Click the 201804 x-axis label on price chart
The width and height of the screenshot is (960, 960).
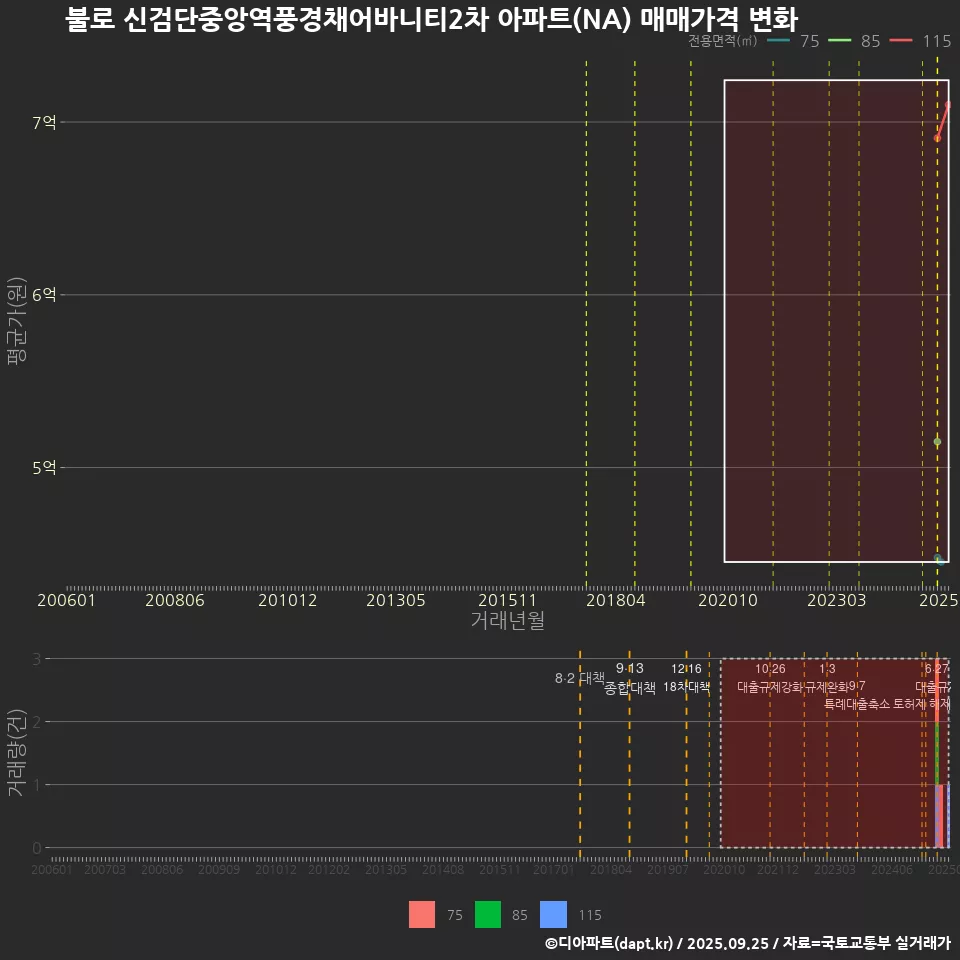(614, 600)
